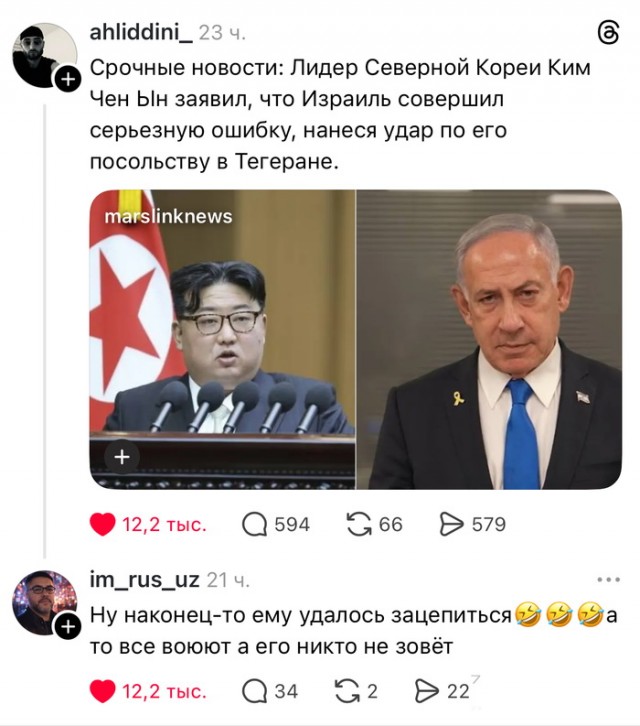Tap the plus button on the image

[x=122, y=457]
